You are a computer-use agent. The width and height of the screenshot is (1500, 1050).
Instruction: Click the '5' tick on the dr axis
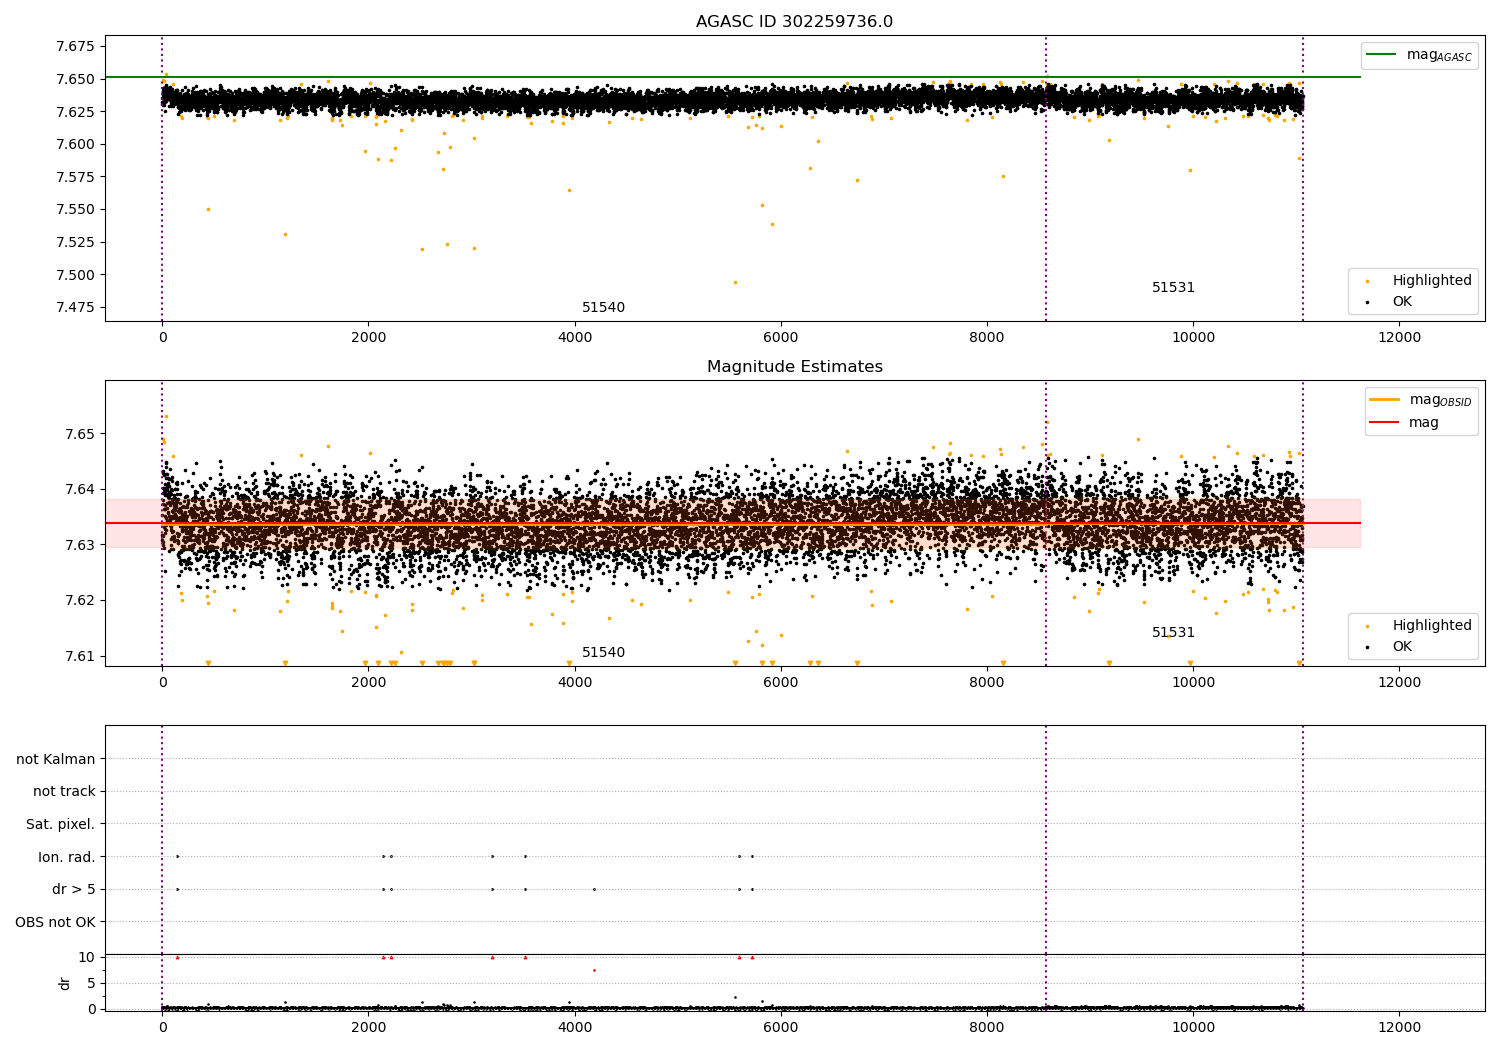[92, 983]
